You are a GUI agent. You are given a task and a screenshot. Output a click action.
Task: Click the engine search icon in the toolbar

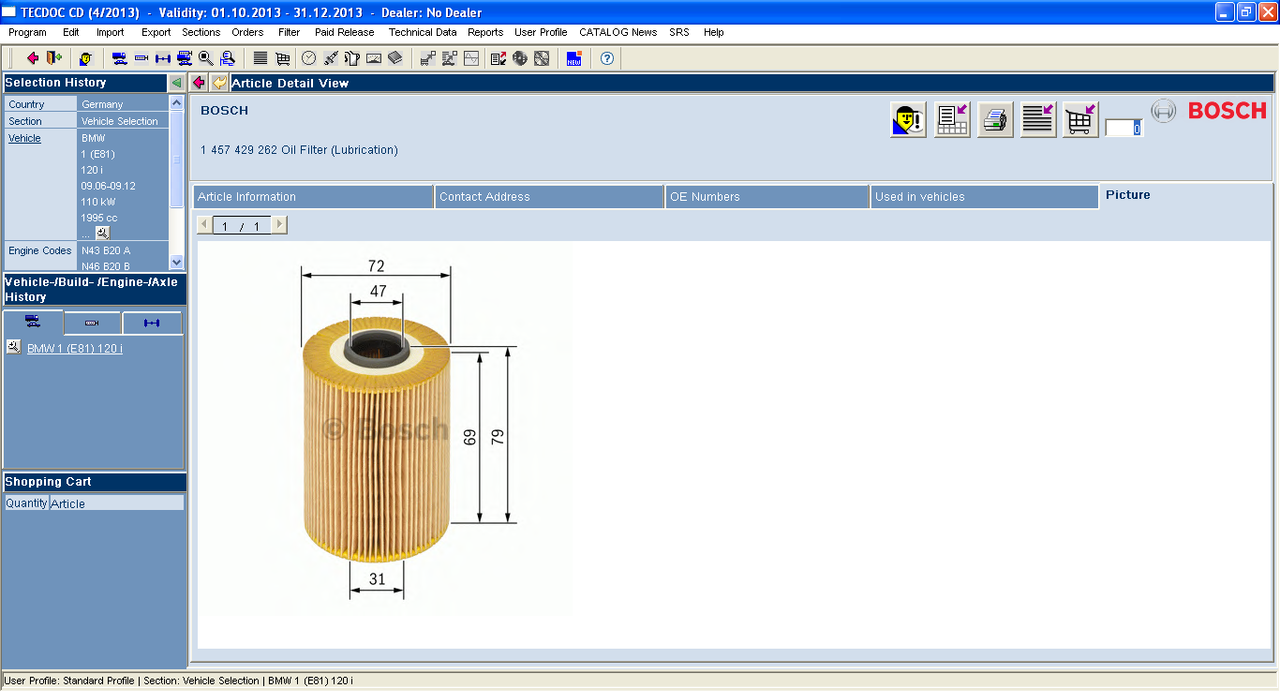tap(141, 58)
